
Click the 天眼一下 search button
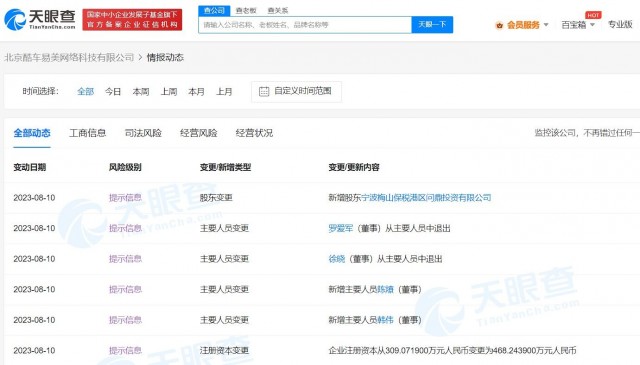[432, 24]
